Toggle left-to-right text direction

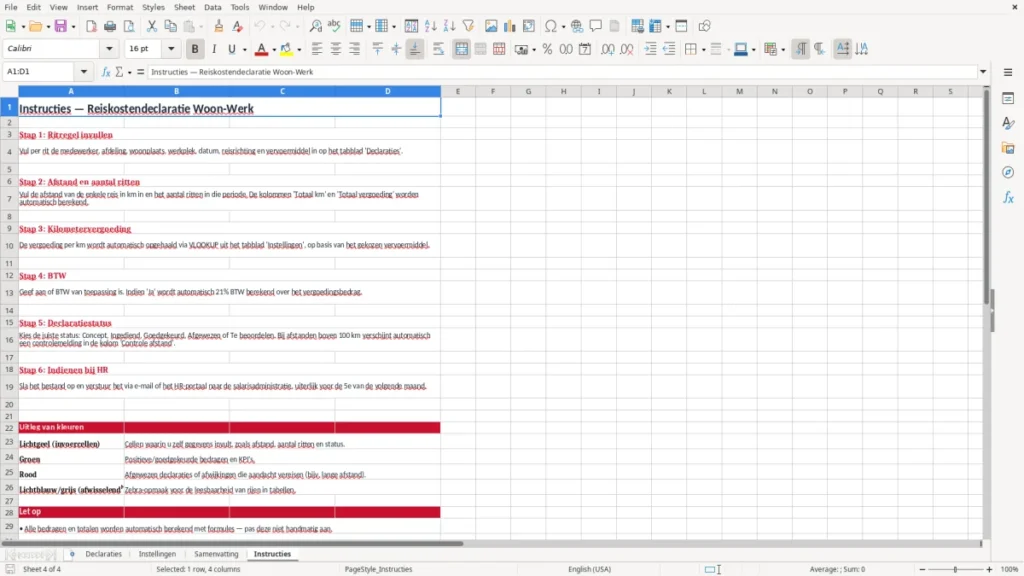coord(801,49)
